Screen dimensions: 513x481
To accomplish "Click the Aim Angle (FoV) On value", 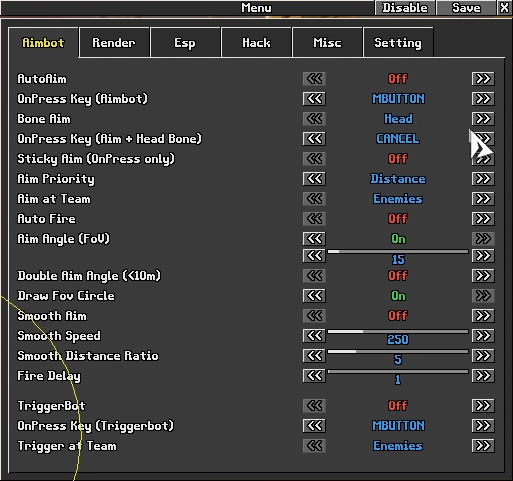I will click(x=398, y=239).
